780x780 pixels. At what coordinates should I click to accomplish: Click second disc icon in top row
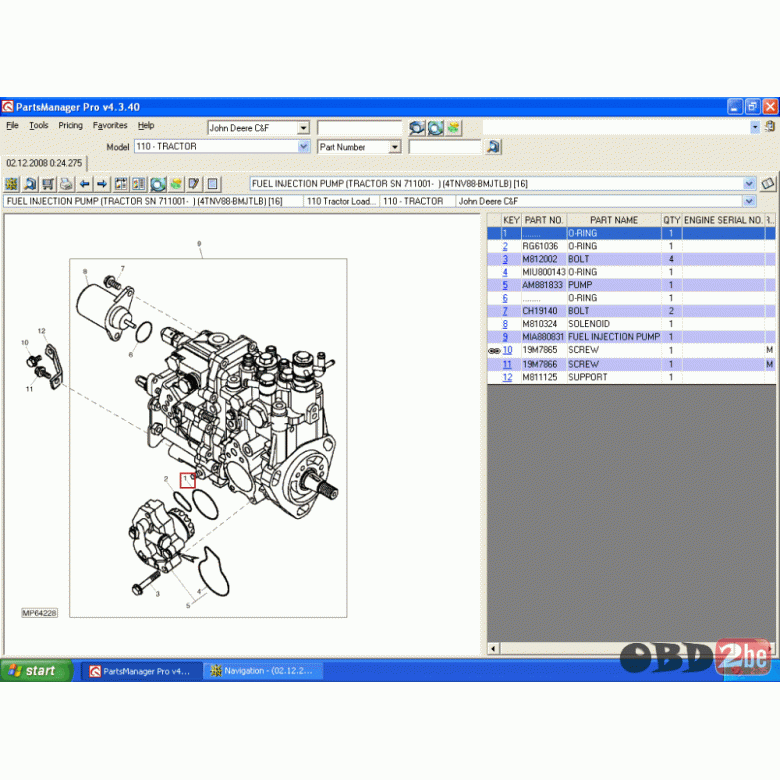[435, 128]
